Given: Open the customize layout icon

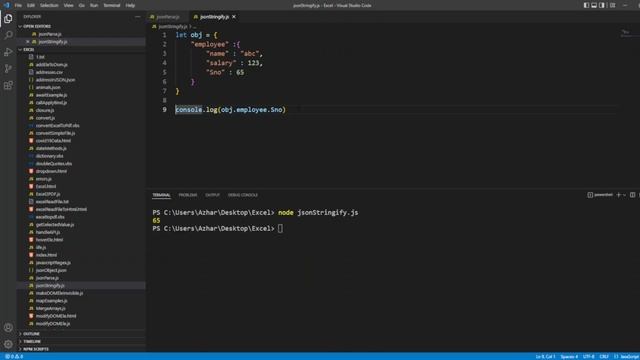Looking at the screenshot, I should coord(612,5).
